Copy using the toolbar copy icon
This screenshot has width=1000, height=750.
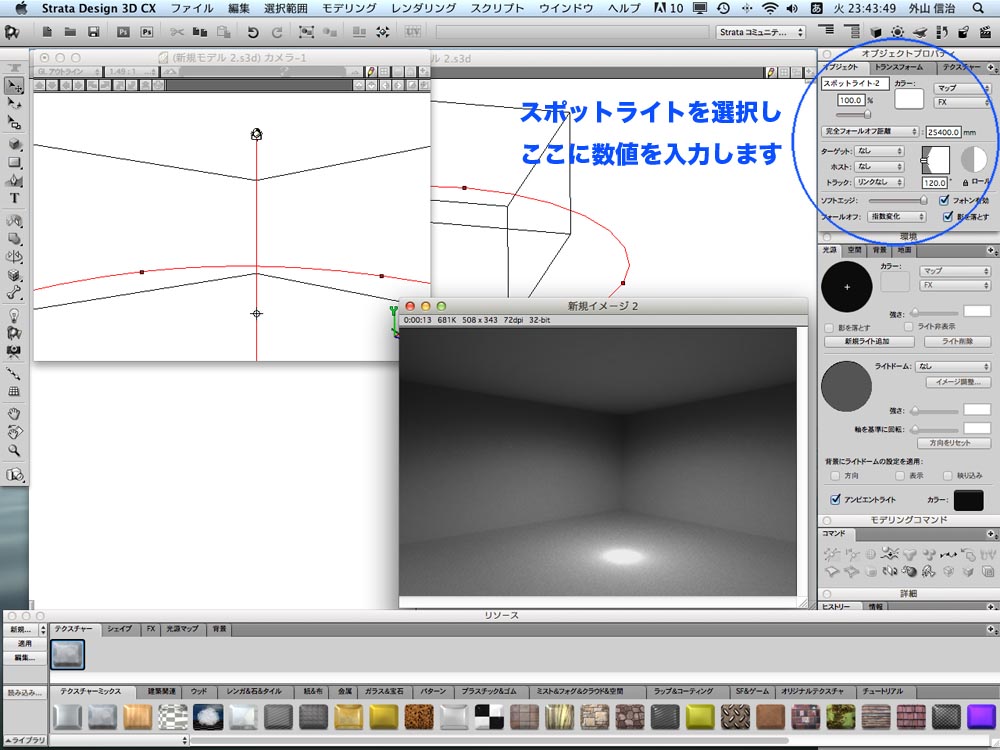tap(200, 32)
